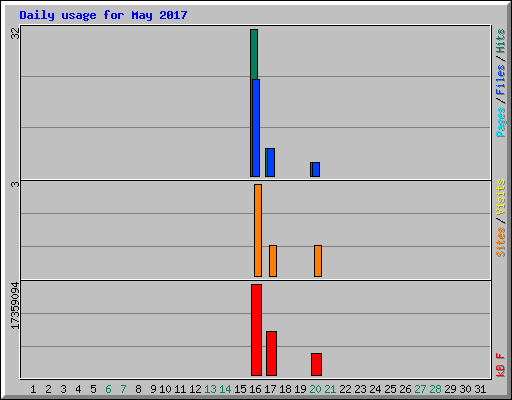Image resolution: width=512 pixels, height=400 pixels.
Task: Click the Pages legend label
Action: coord(500,122)
